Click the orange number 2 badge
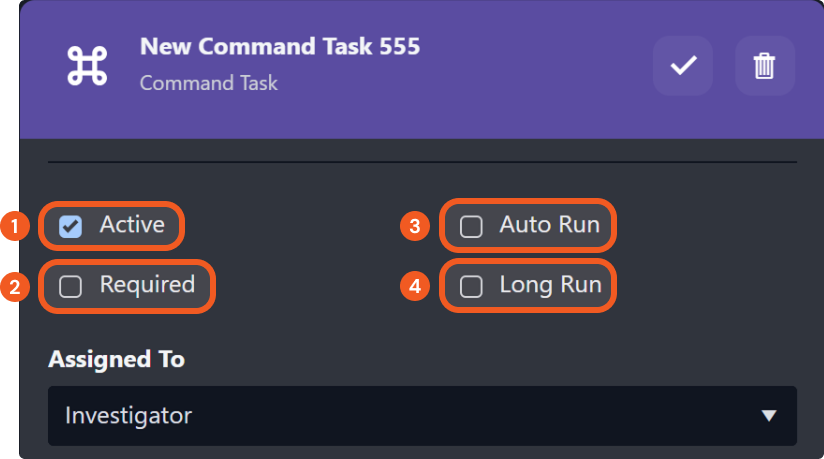Screen dimensions: 824x459 (14, 287)
